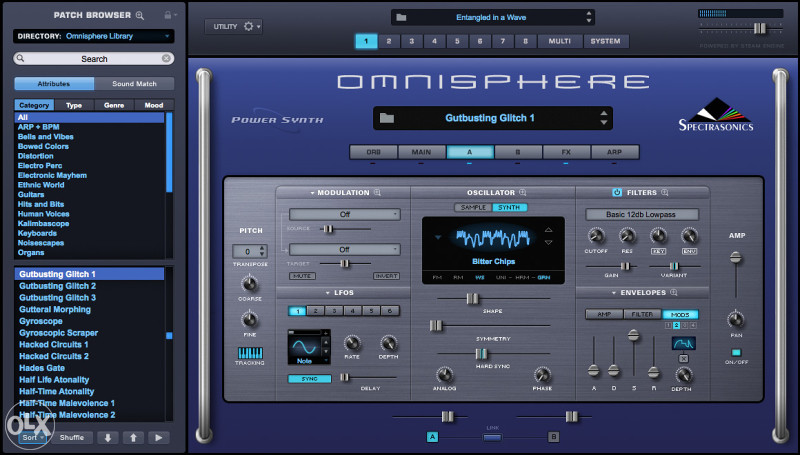The image size is (800, 455).
Task: Open Basic 12db Lowpass filter dropdown
Action: point(641,214)
